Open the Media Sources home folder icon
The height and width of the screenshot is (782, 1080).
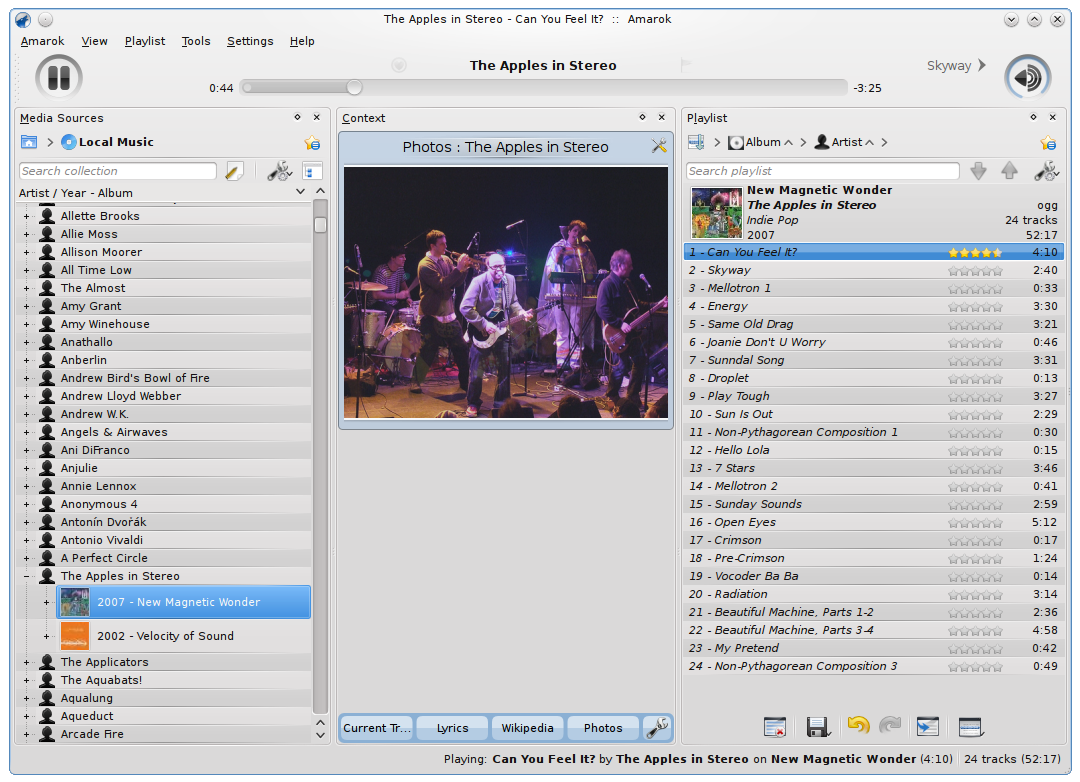coord(29,142)
